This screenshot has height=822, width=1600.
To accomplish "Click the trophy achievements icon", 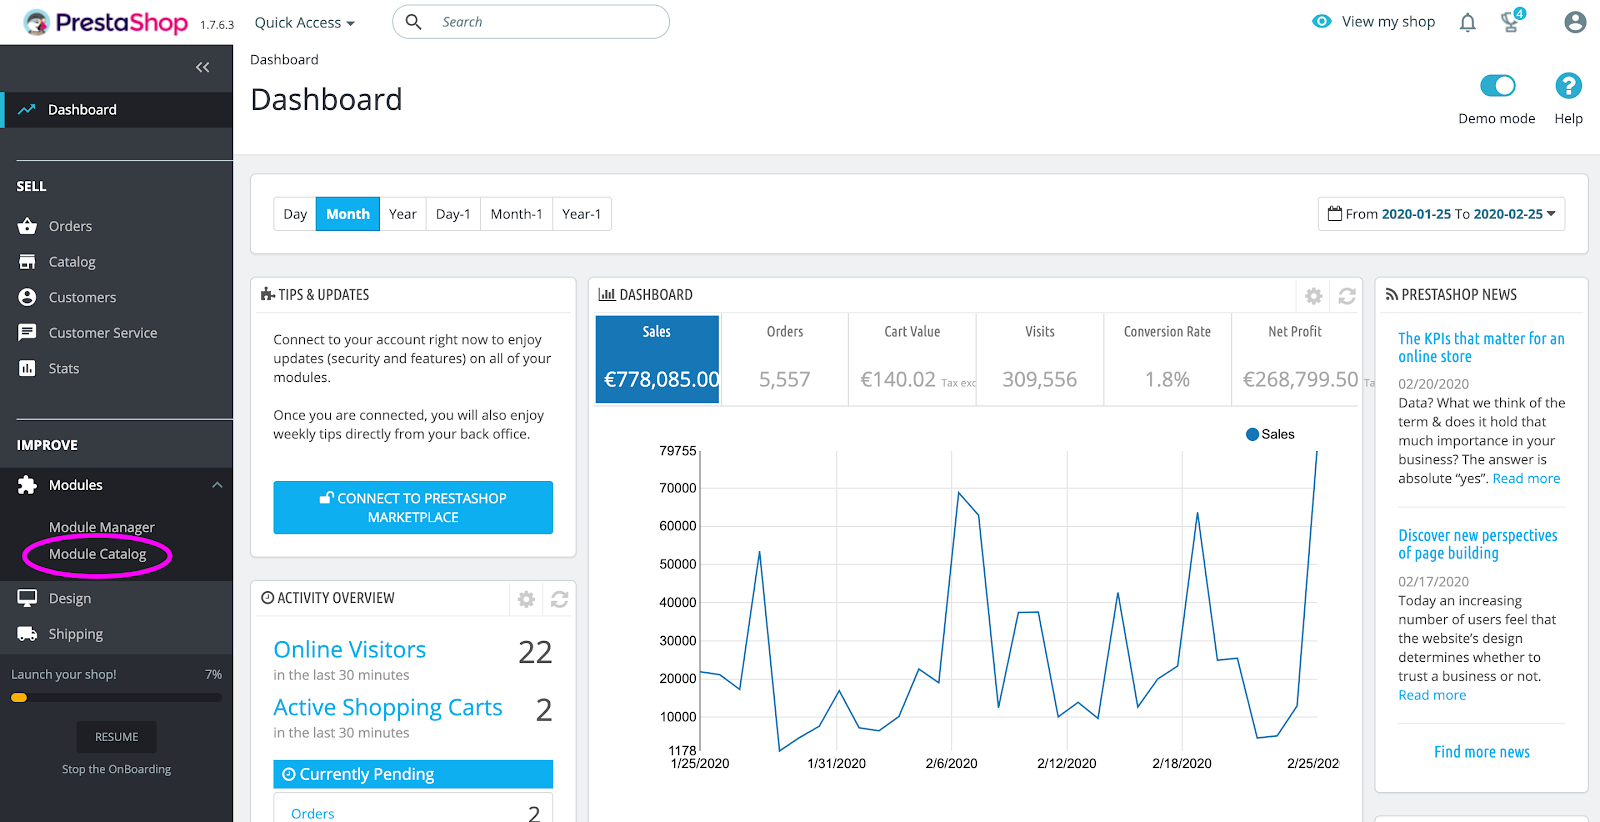I will coord(1512,21).
